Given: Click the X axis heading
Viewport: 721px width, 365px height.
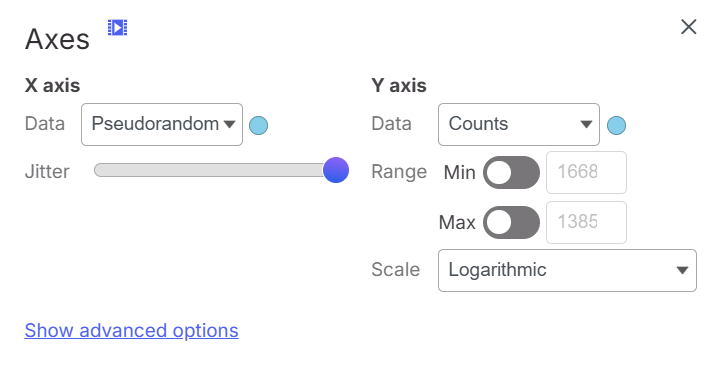Looking at the screenshot, I should tap(52, 86).
